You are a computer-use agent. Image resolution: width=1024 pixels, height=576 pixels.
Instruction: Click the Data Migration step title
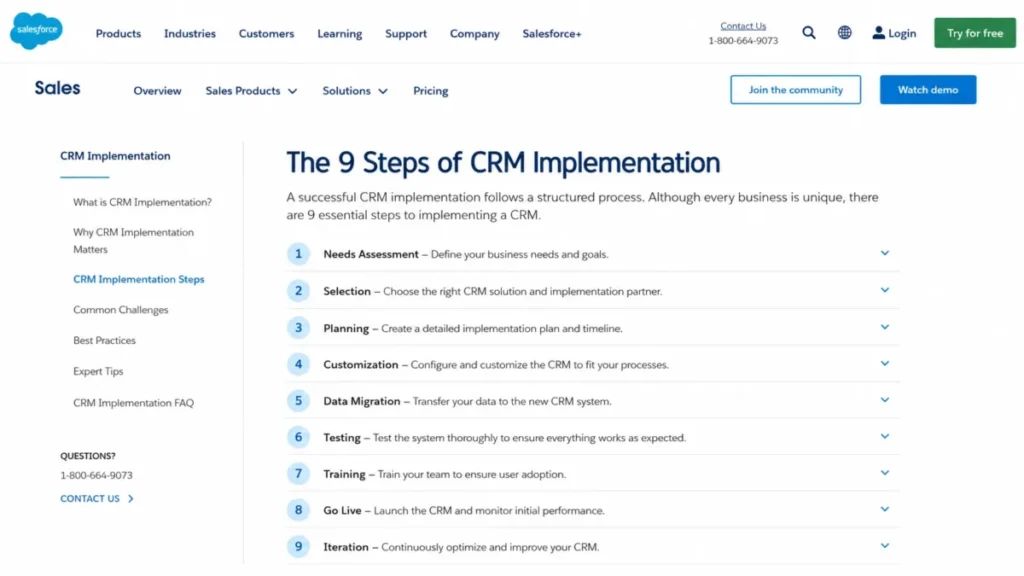(362, 401)
